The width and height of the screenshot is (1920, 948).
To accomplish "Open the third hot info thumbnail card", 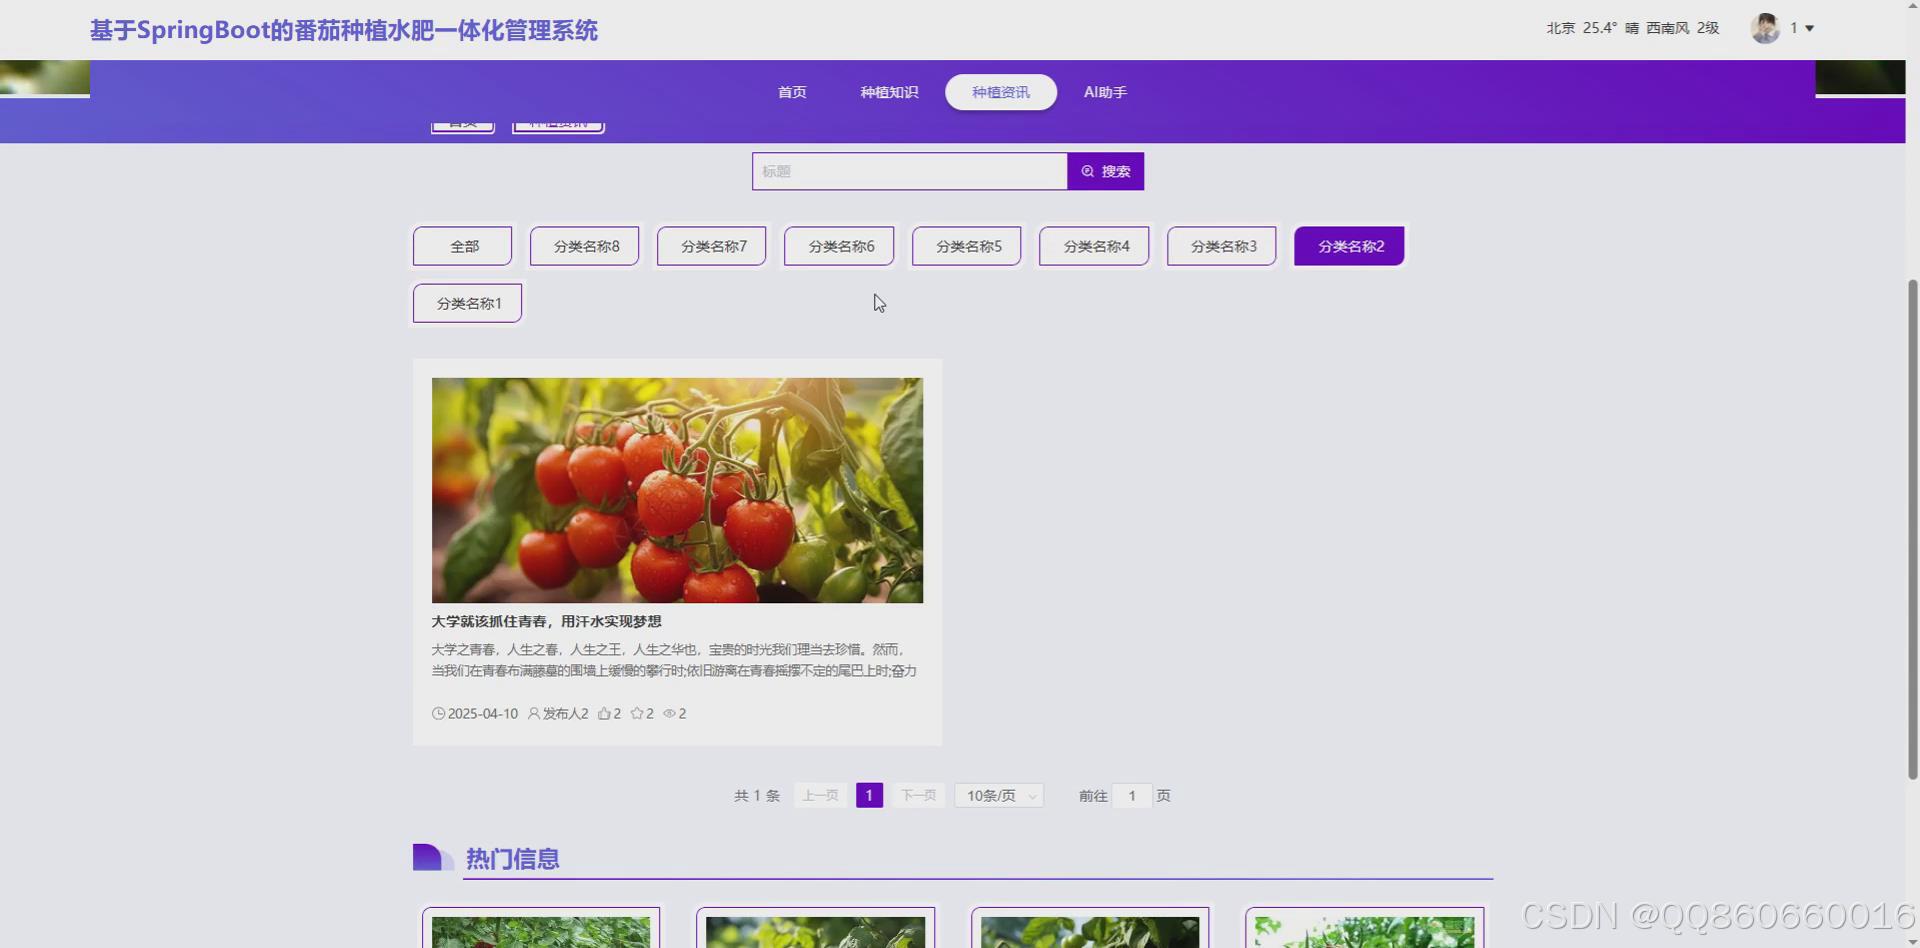I will coord(1090,929).
